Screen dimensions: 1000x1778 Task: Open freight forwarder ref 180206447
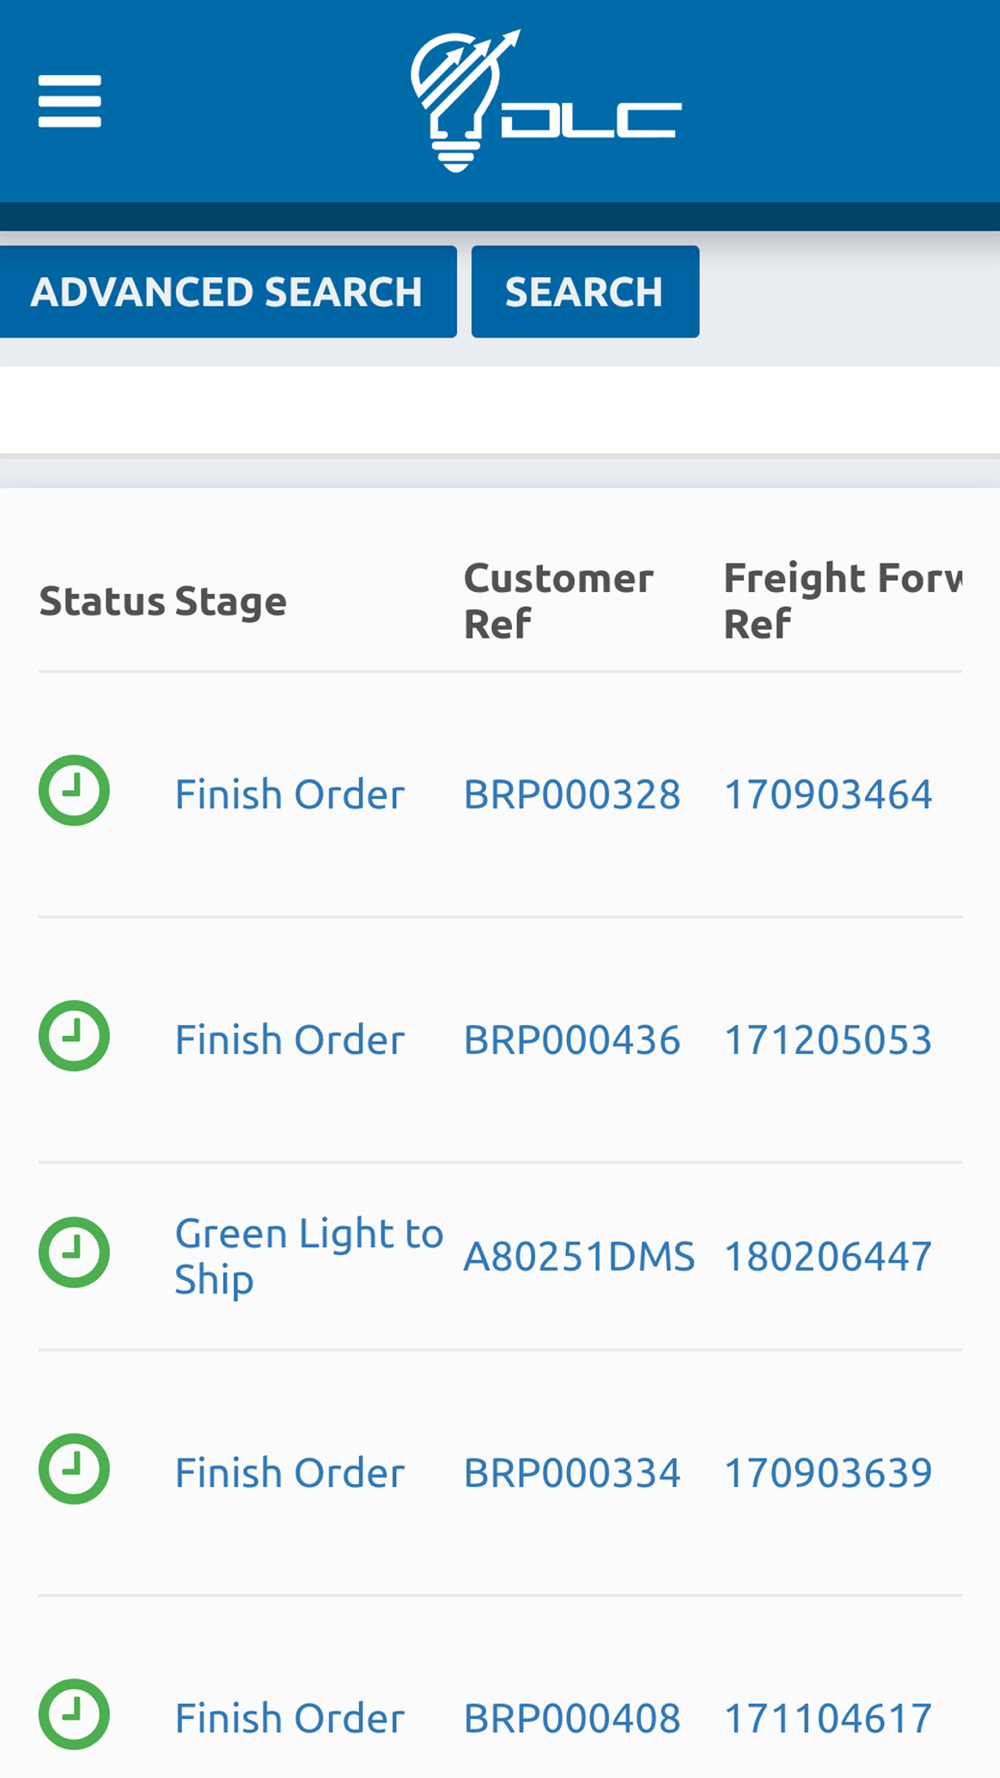click(828, 1256)
